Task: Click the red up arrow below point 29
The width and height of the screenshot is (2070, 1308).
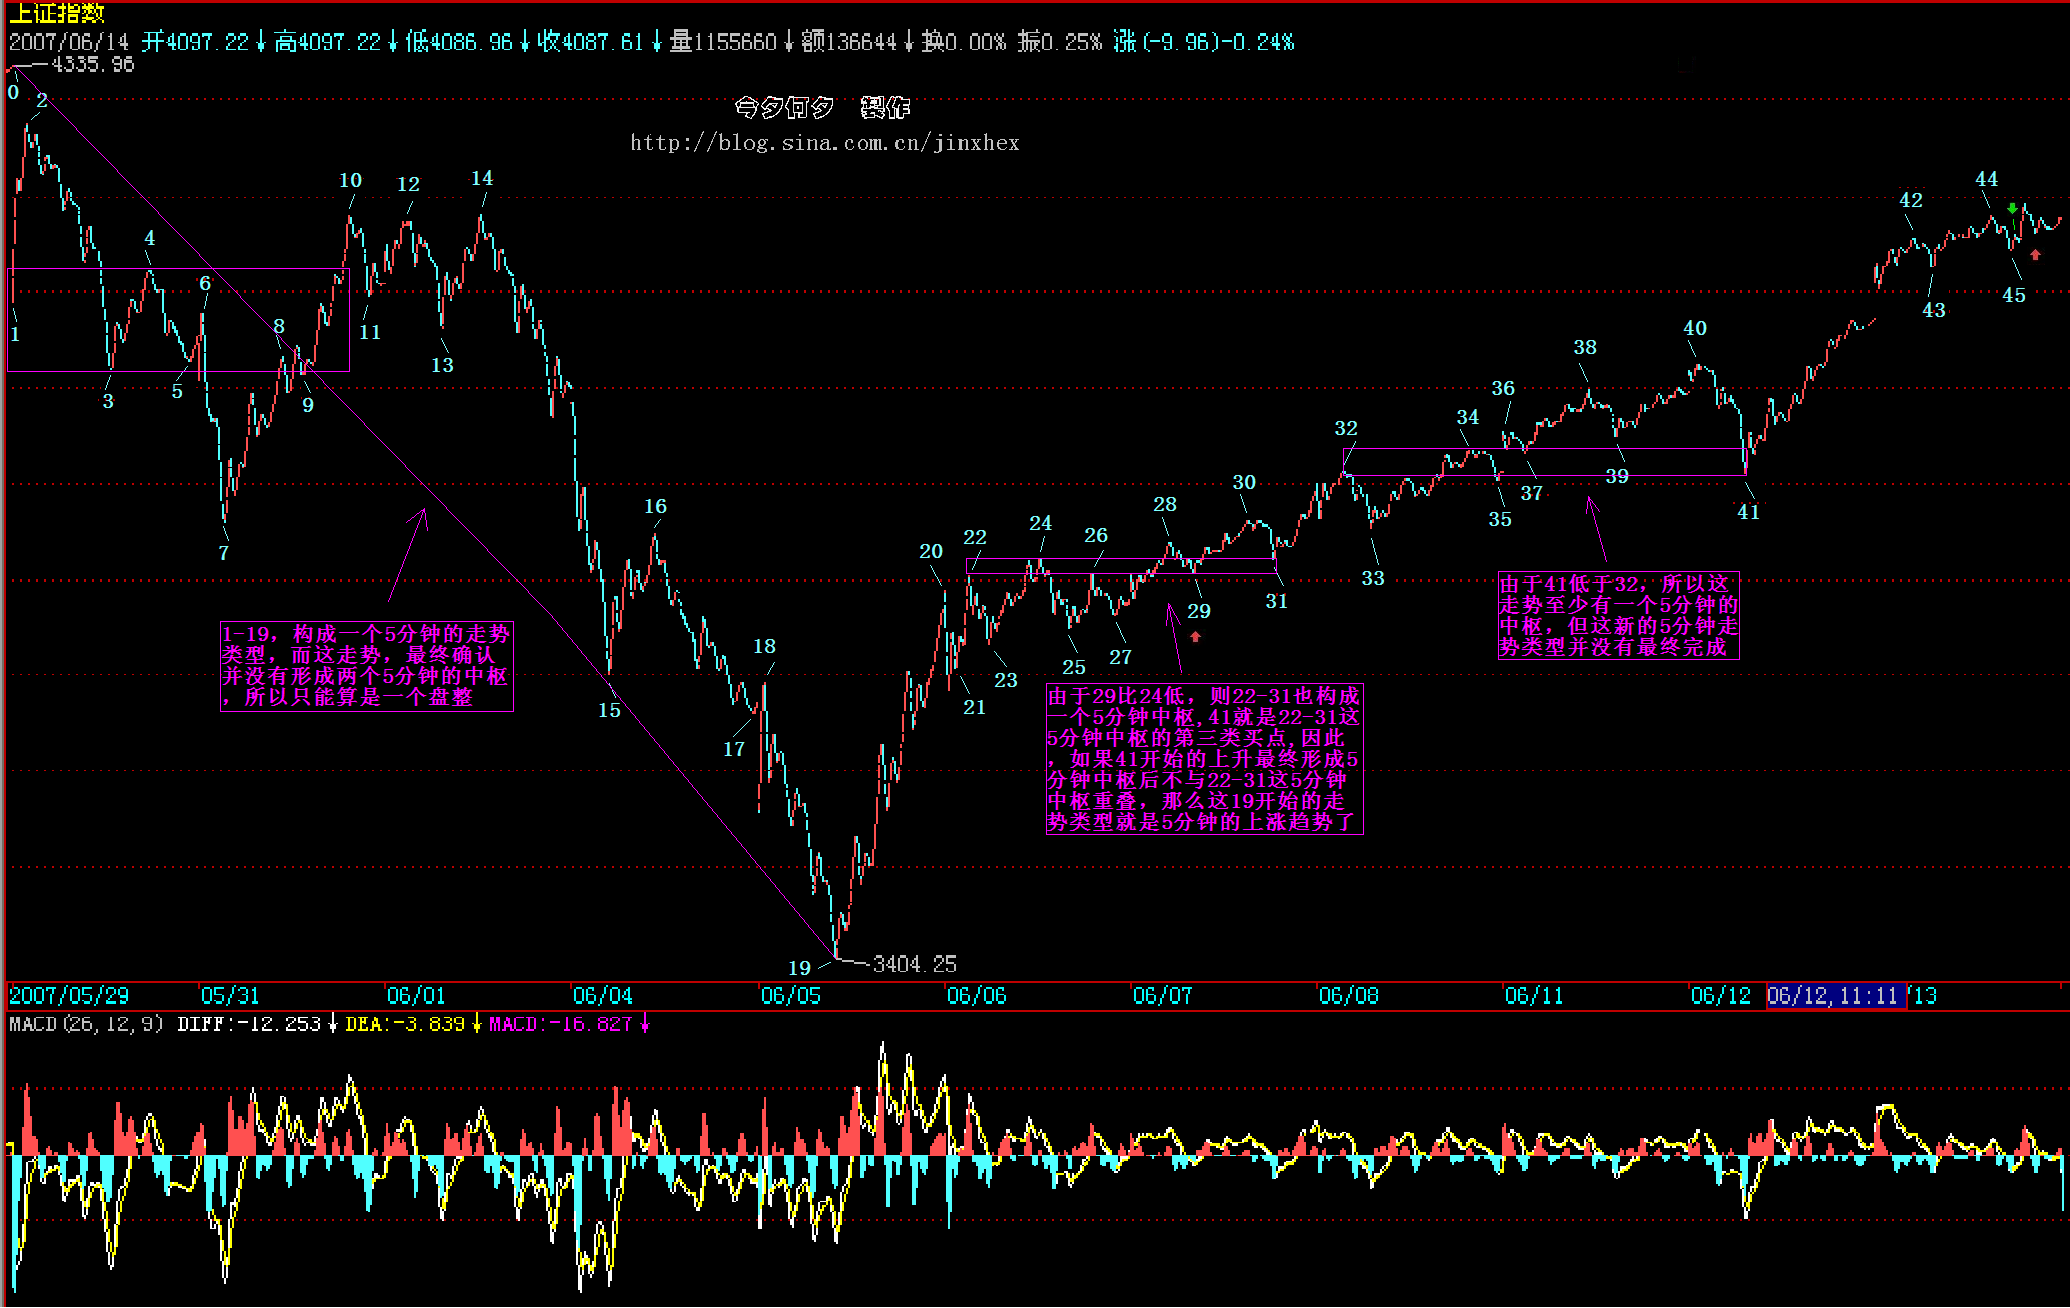Action: [x=1195, y=636]
